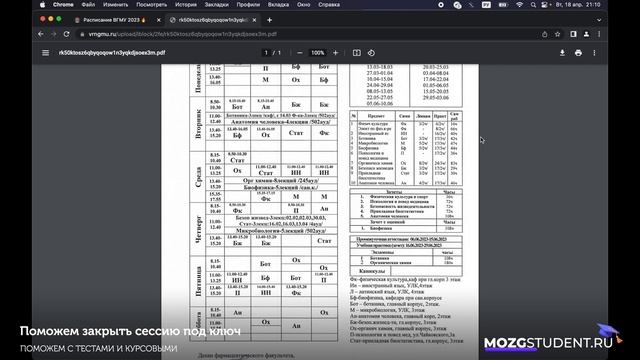Open battery status menu

click(x=503, y=5)
